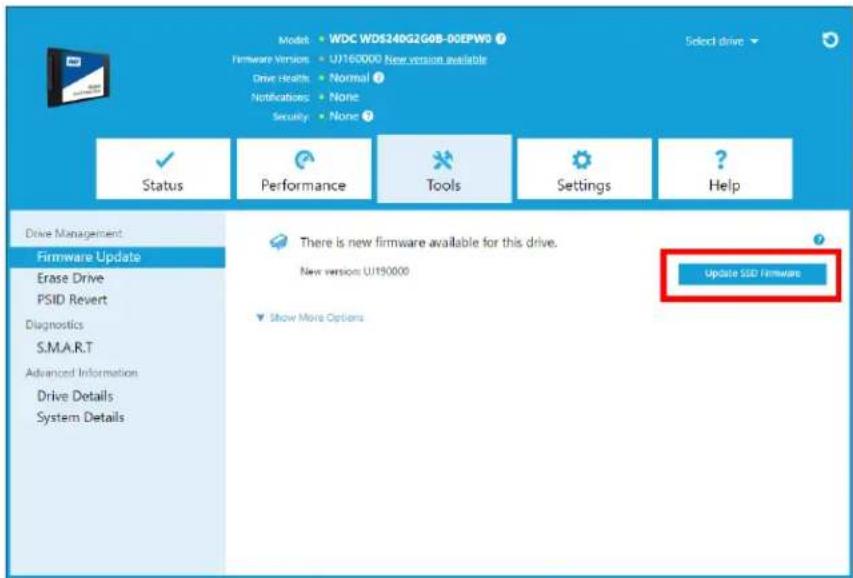
Task: Click the help icon beside Drive Health Normal
Action: pos(379,78)
